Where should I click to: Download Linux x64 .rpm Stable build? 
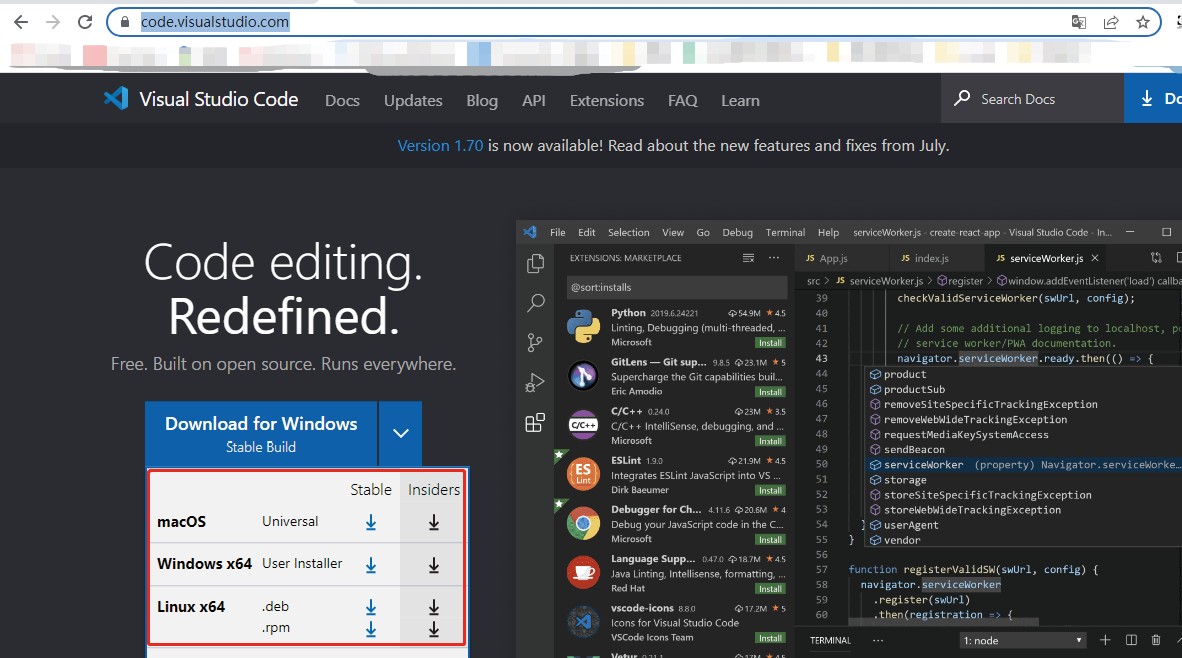point(371,629)
